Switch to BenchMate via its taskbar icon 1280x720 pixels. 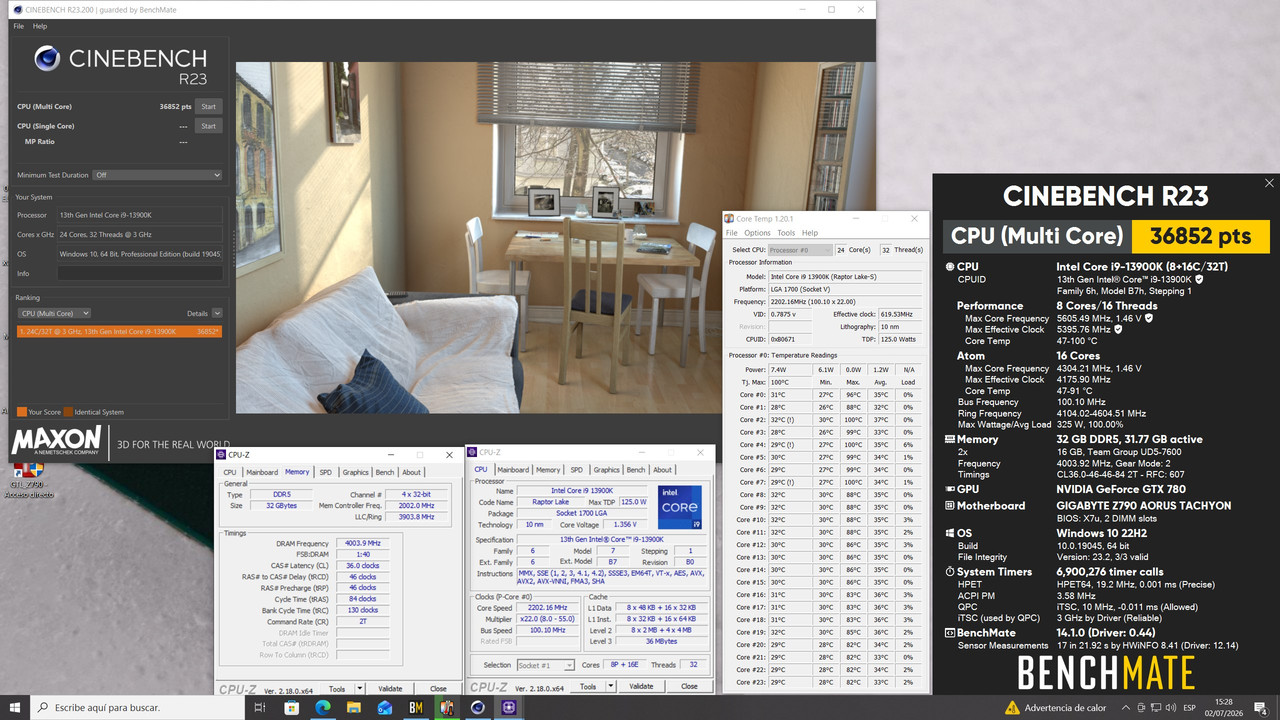(415, 707)
